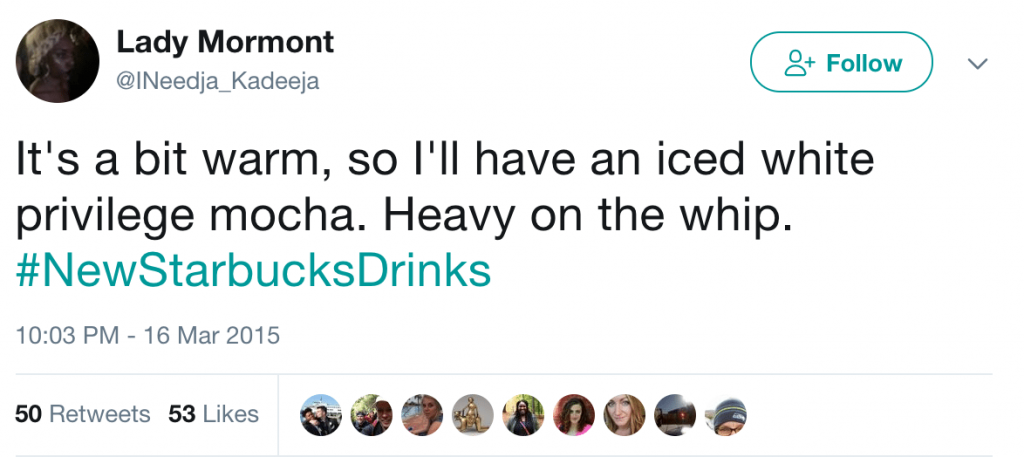Click the Follow button

click(x=841, y=62)
